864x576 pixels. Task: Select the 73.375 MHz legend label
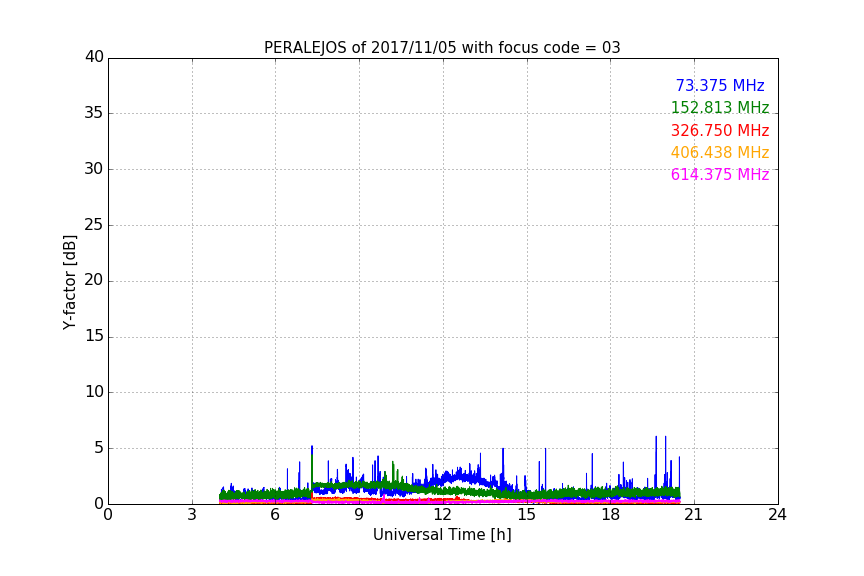pos(720,86)
